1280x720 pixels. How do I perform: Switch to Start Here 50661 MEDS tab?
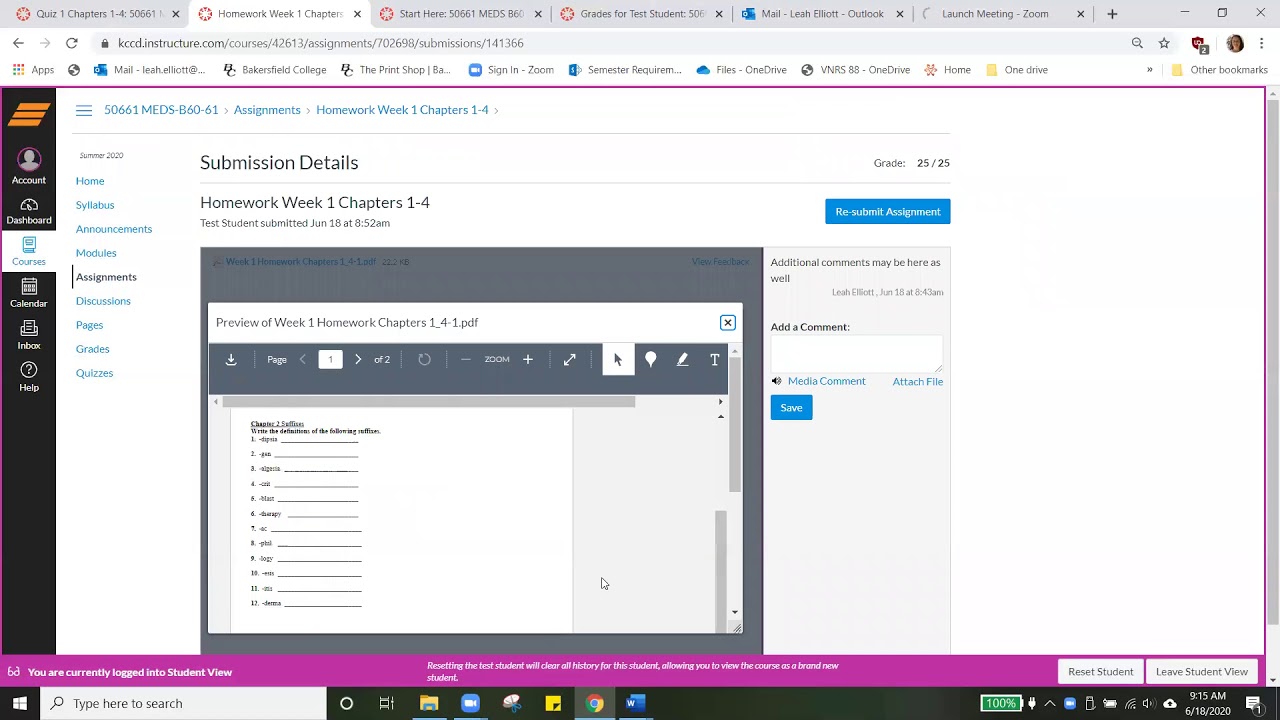click(x=460, y=14)
